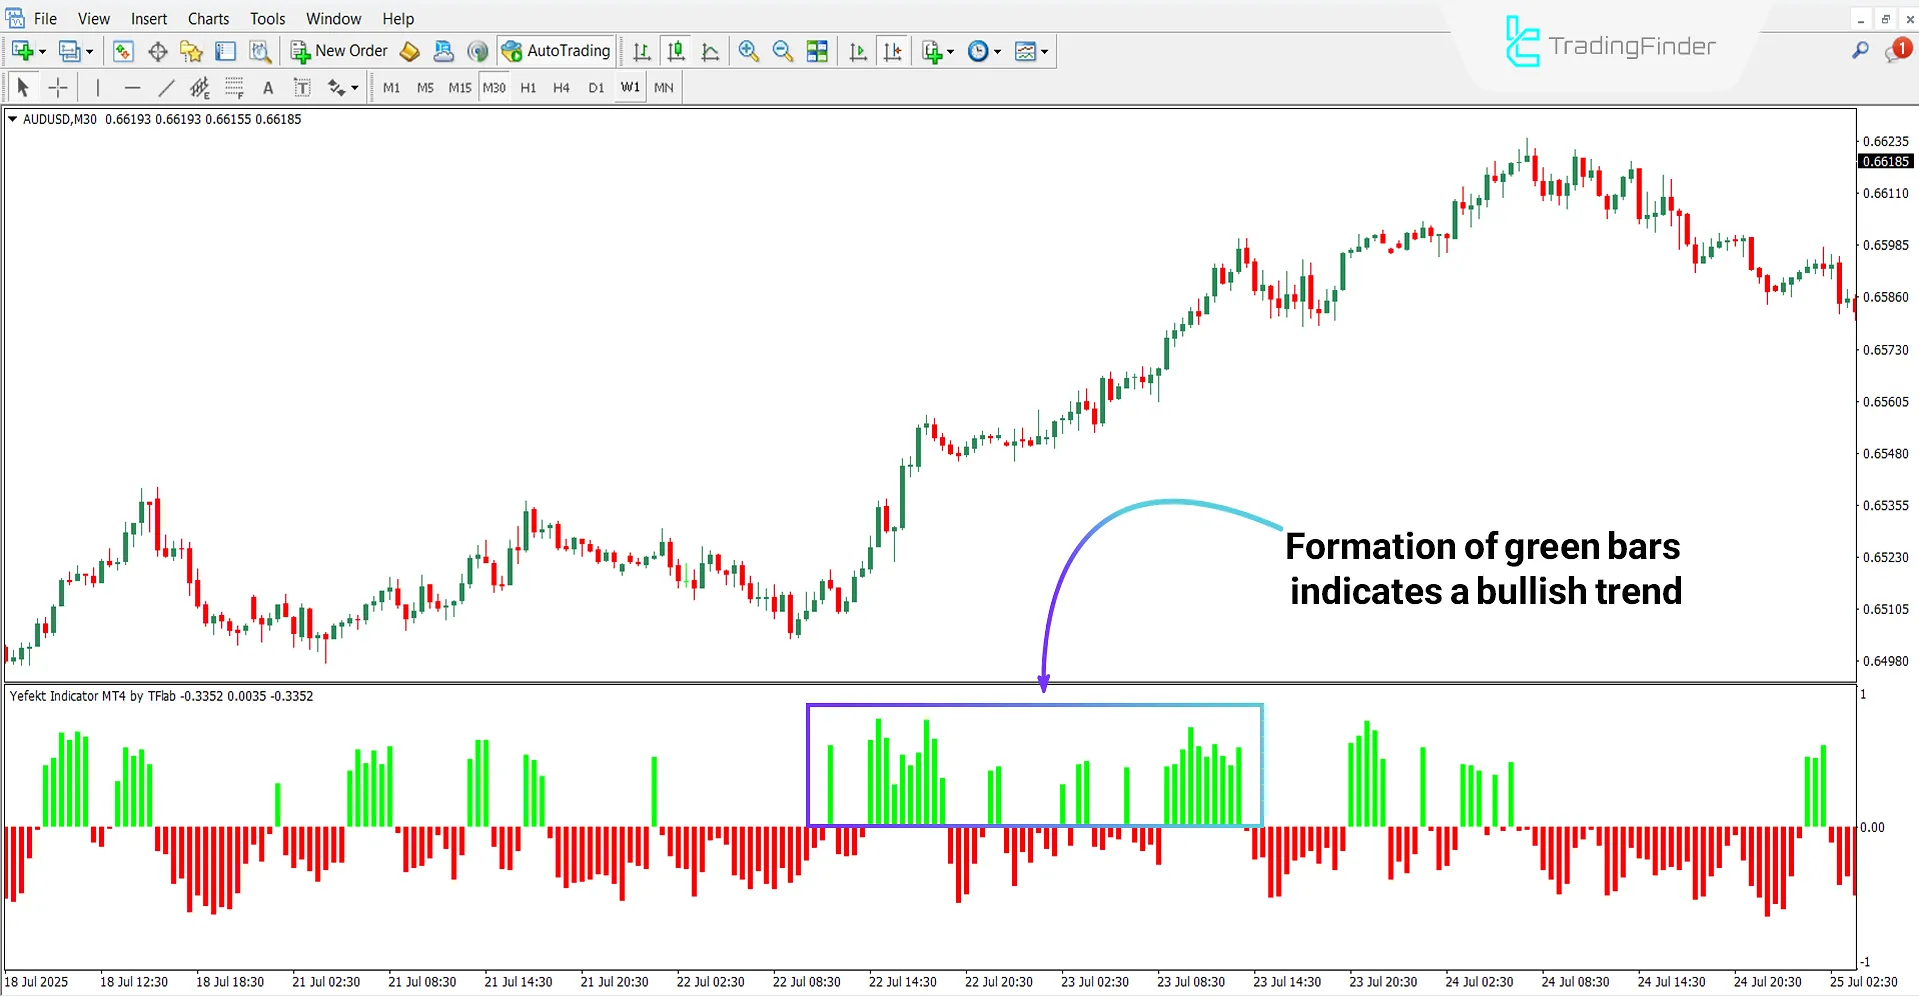
Task: Click the highlighted price 0.66185 on the scale
Action: tap(1886, 161)
